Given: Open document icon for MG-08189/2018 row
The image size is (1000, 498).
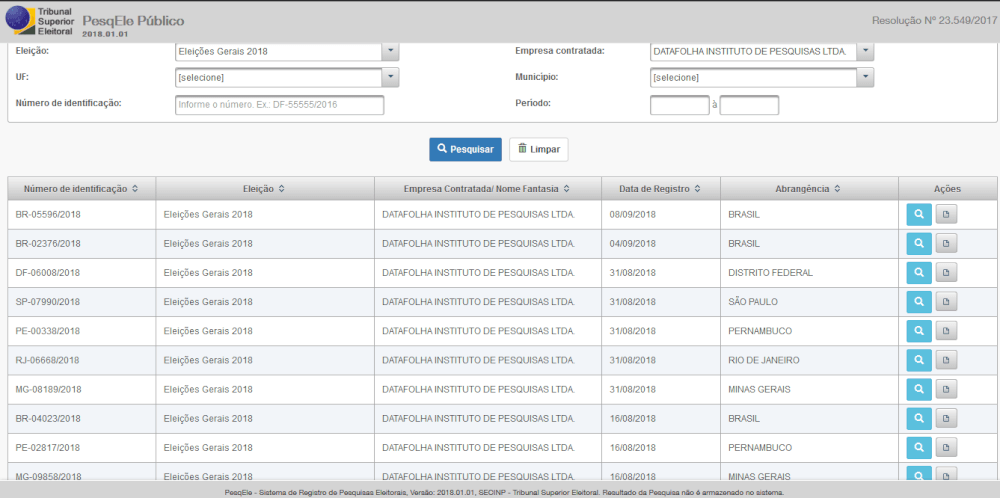Looking at the screenshot, I should (x=946, y=389).
